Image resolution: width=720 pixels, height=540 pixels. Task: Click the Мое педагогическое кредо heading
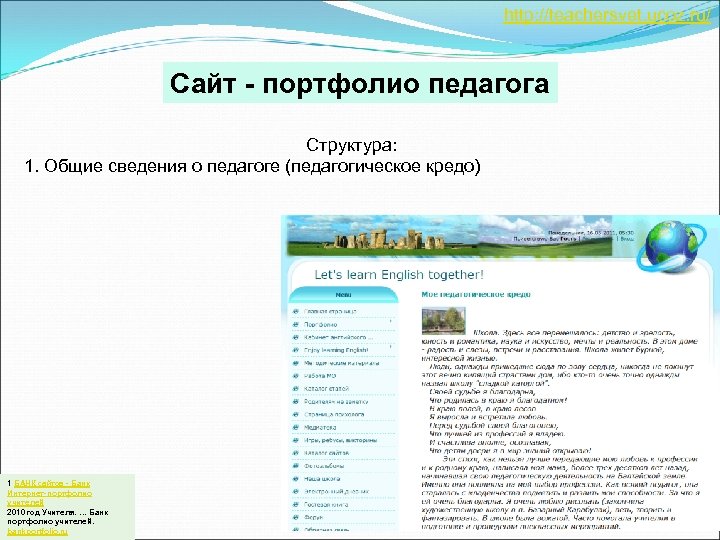(x=476, y=294)
